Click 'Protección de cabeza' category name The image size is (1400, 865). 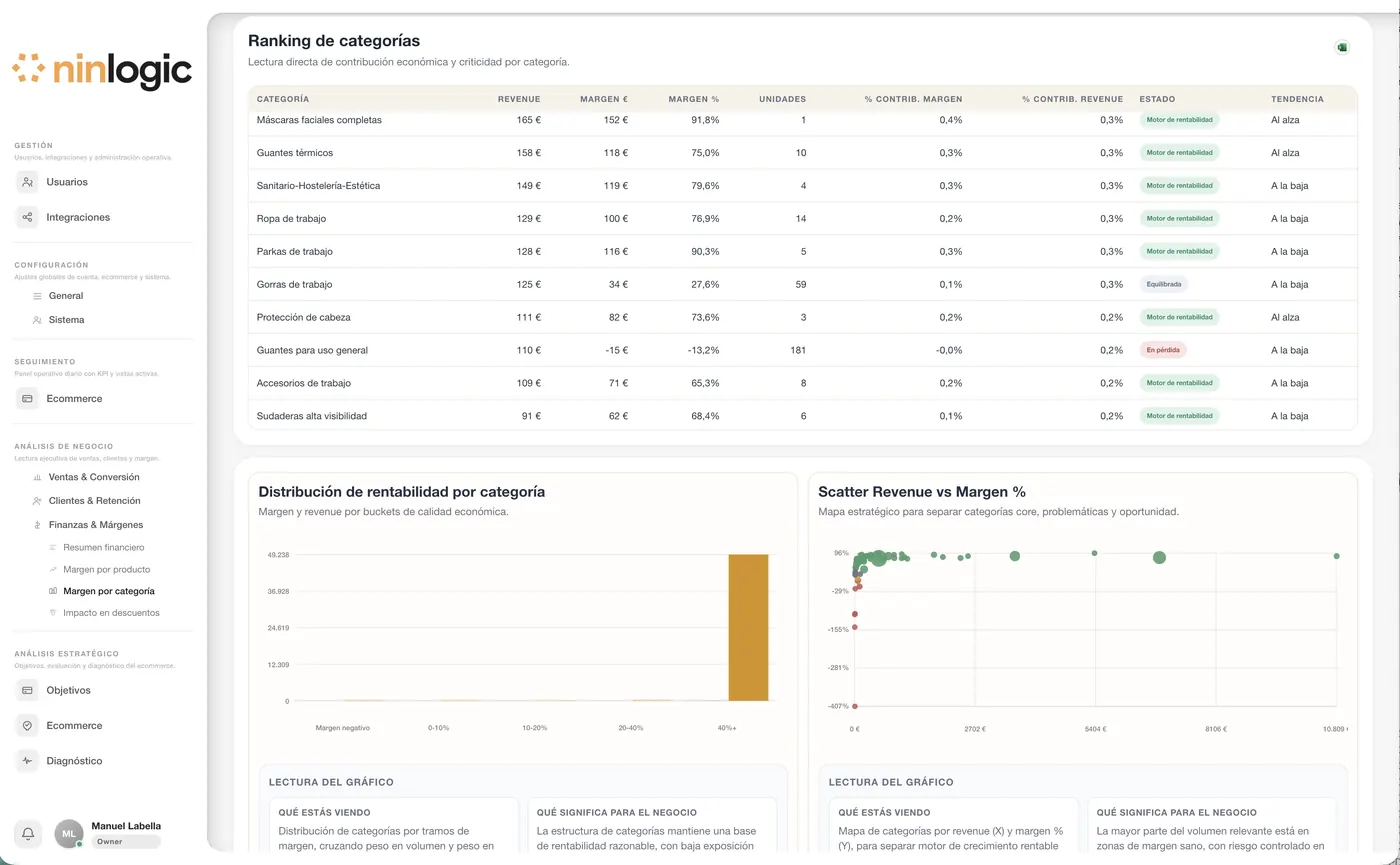(304, 317)
